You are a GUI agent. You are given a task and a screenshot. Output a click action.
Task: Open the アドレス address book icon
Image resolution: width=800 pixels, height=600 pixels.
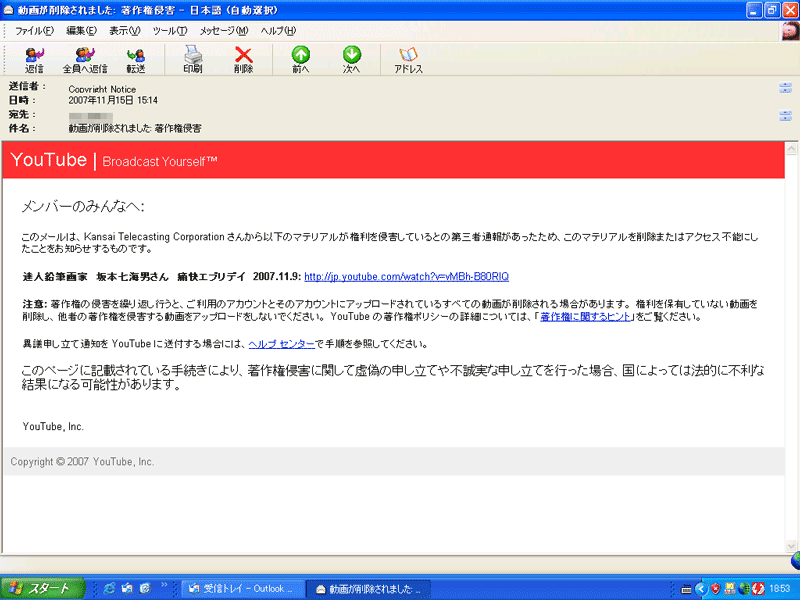[x=408, y=60]
